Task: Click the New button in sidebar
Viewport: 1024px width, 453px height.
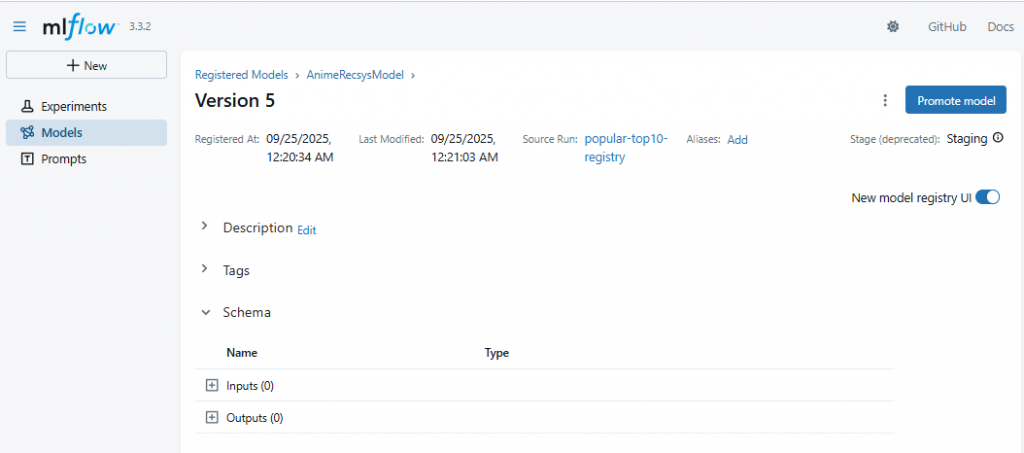Action: (86, 65)
